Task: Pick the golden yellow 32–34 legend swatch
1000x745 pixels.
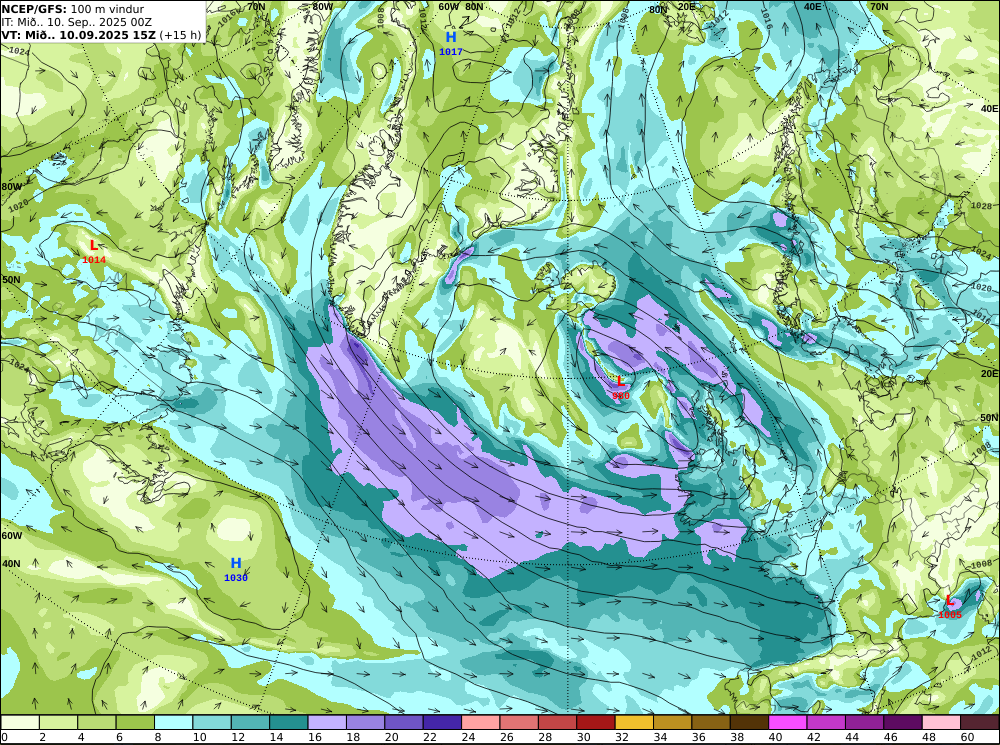Action: pos(634,722)
